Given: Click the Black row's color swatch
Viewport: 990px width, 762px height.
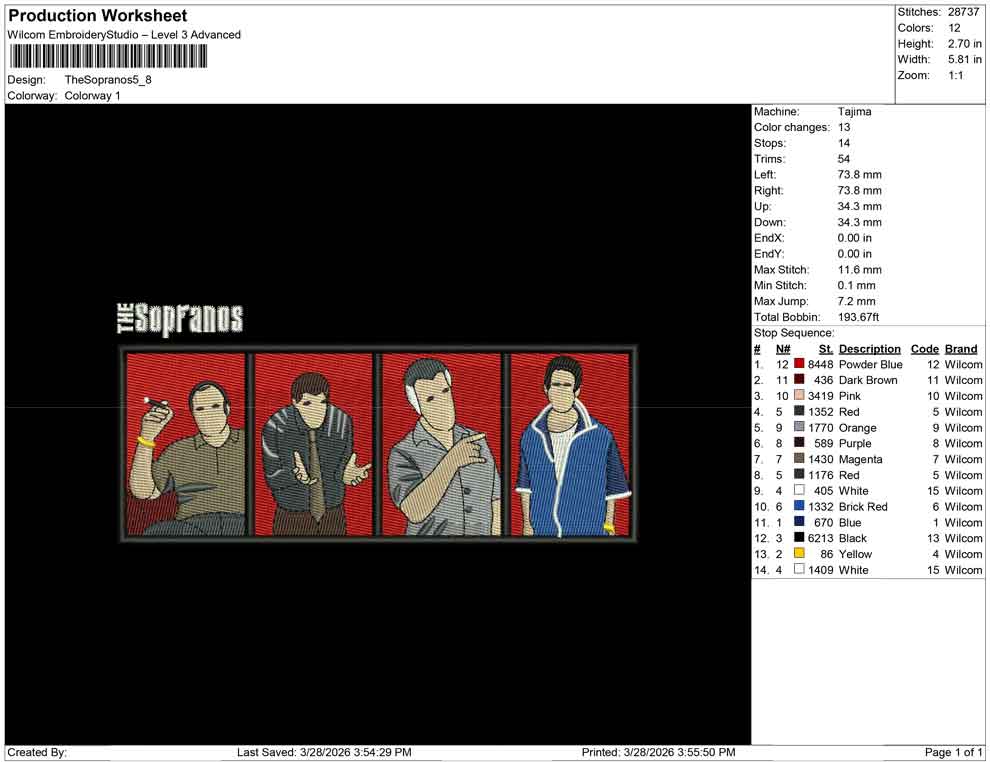Looking at the screenshot, I should coord(799,537).
